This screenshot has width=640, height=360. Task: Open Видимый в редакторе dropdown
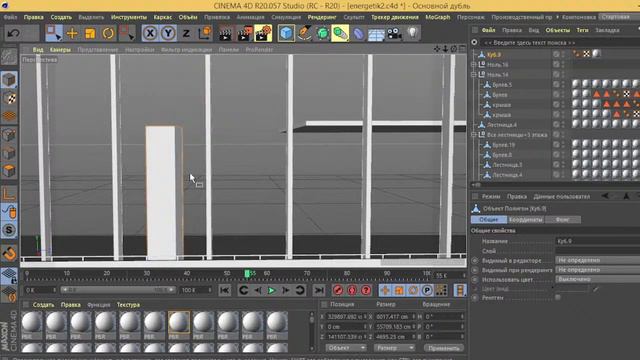click(597, 260)
